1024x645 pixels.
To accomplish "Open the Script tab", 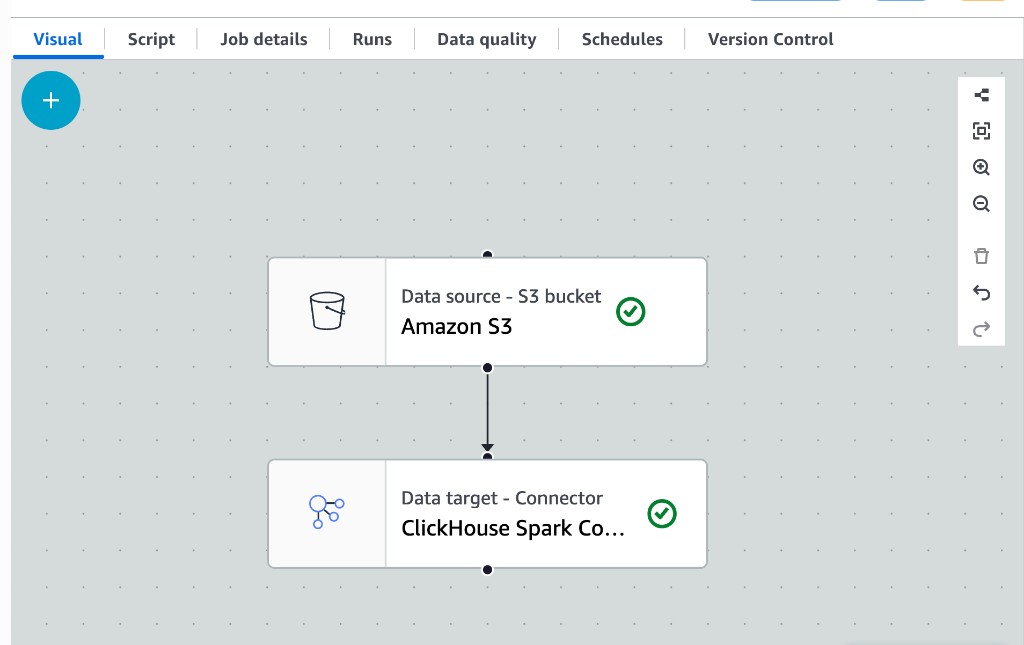I will (151, 39).
